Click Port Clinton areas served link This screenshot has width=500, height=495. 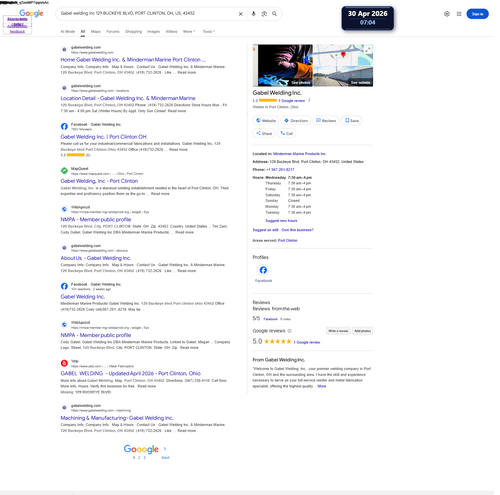point(288,240)
